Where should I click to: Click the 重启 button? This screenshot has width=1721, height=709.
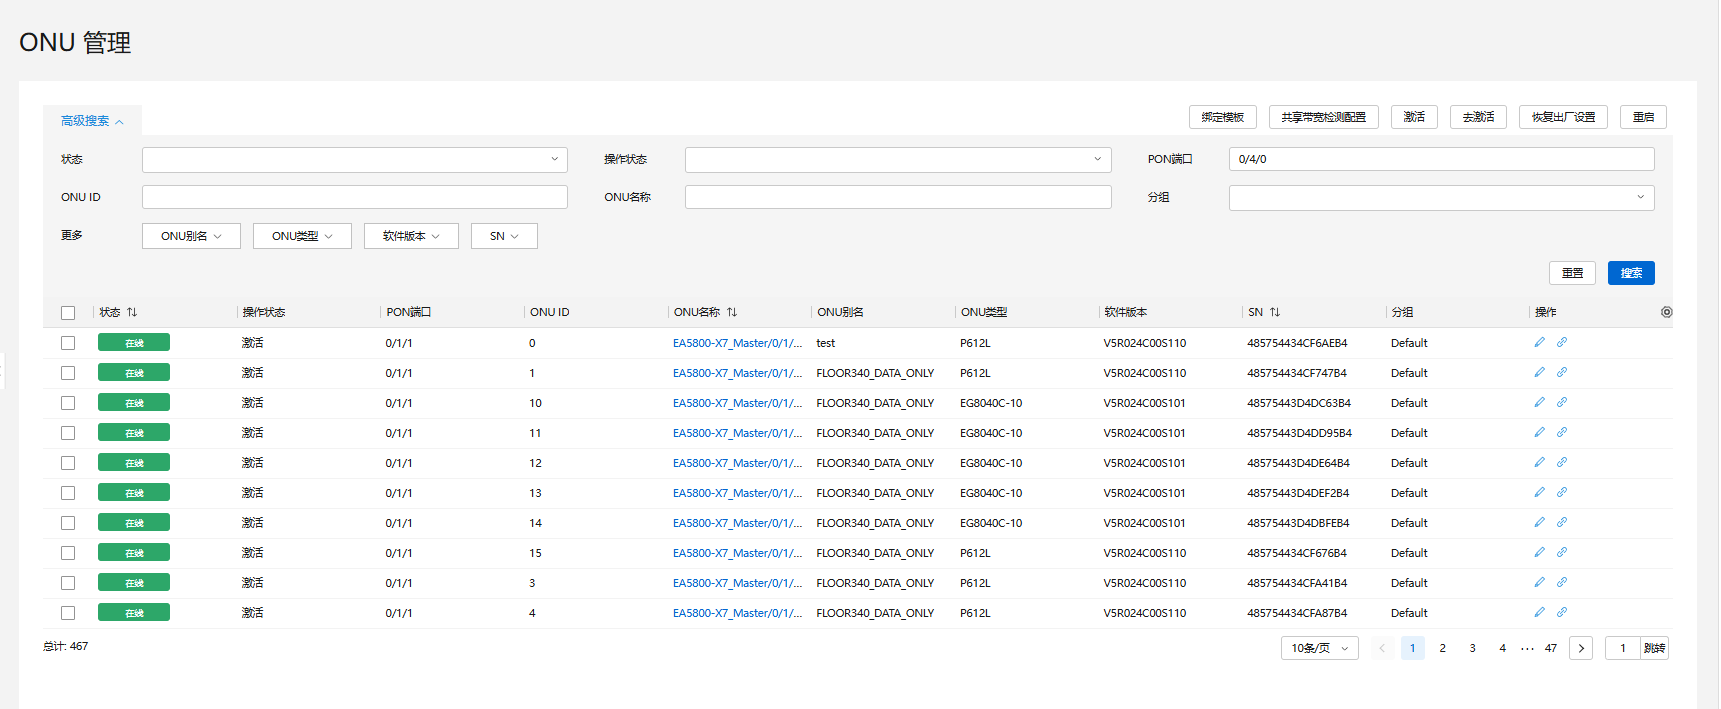[x=1643, y=117]
